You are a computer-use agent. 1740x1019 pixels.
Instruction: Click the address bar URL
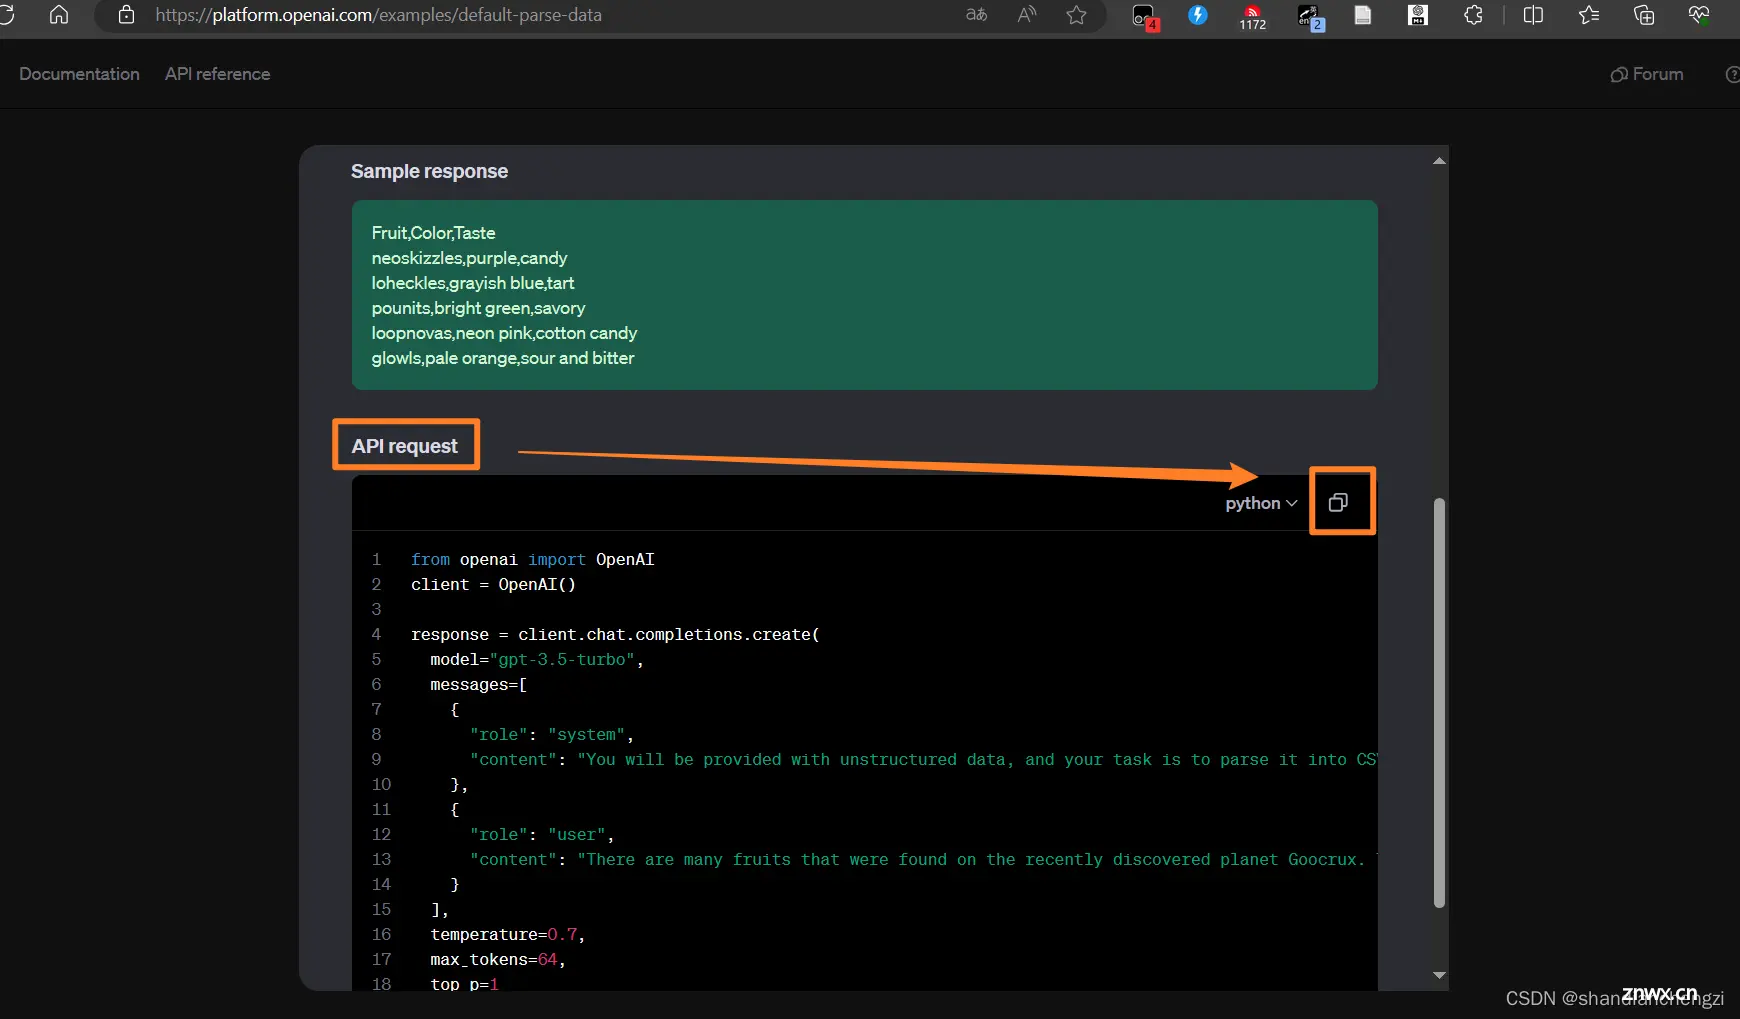coord(378,15)
